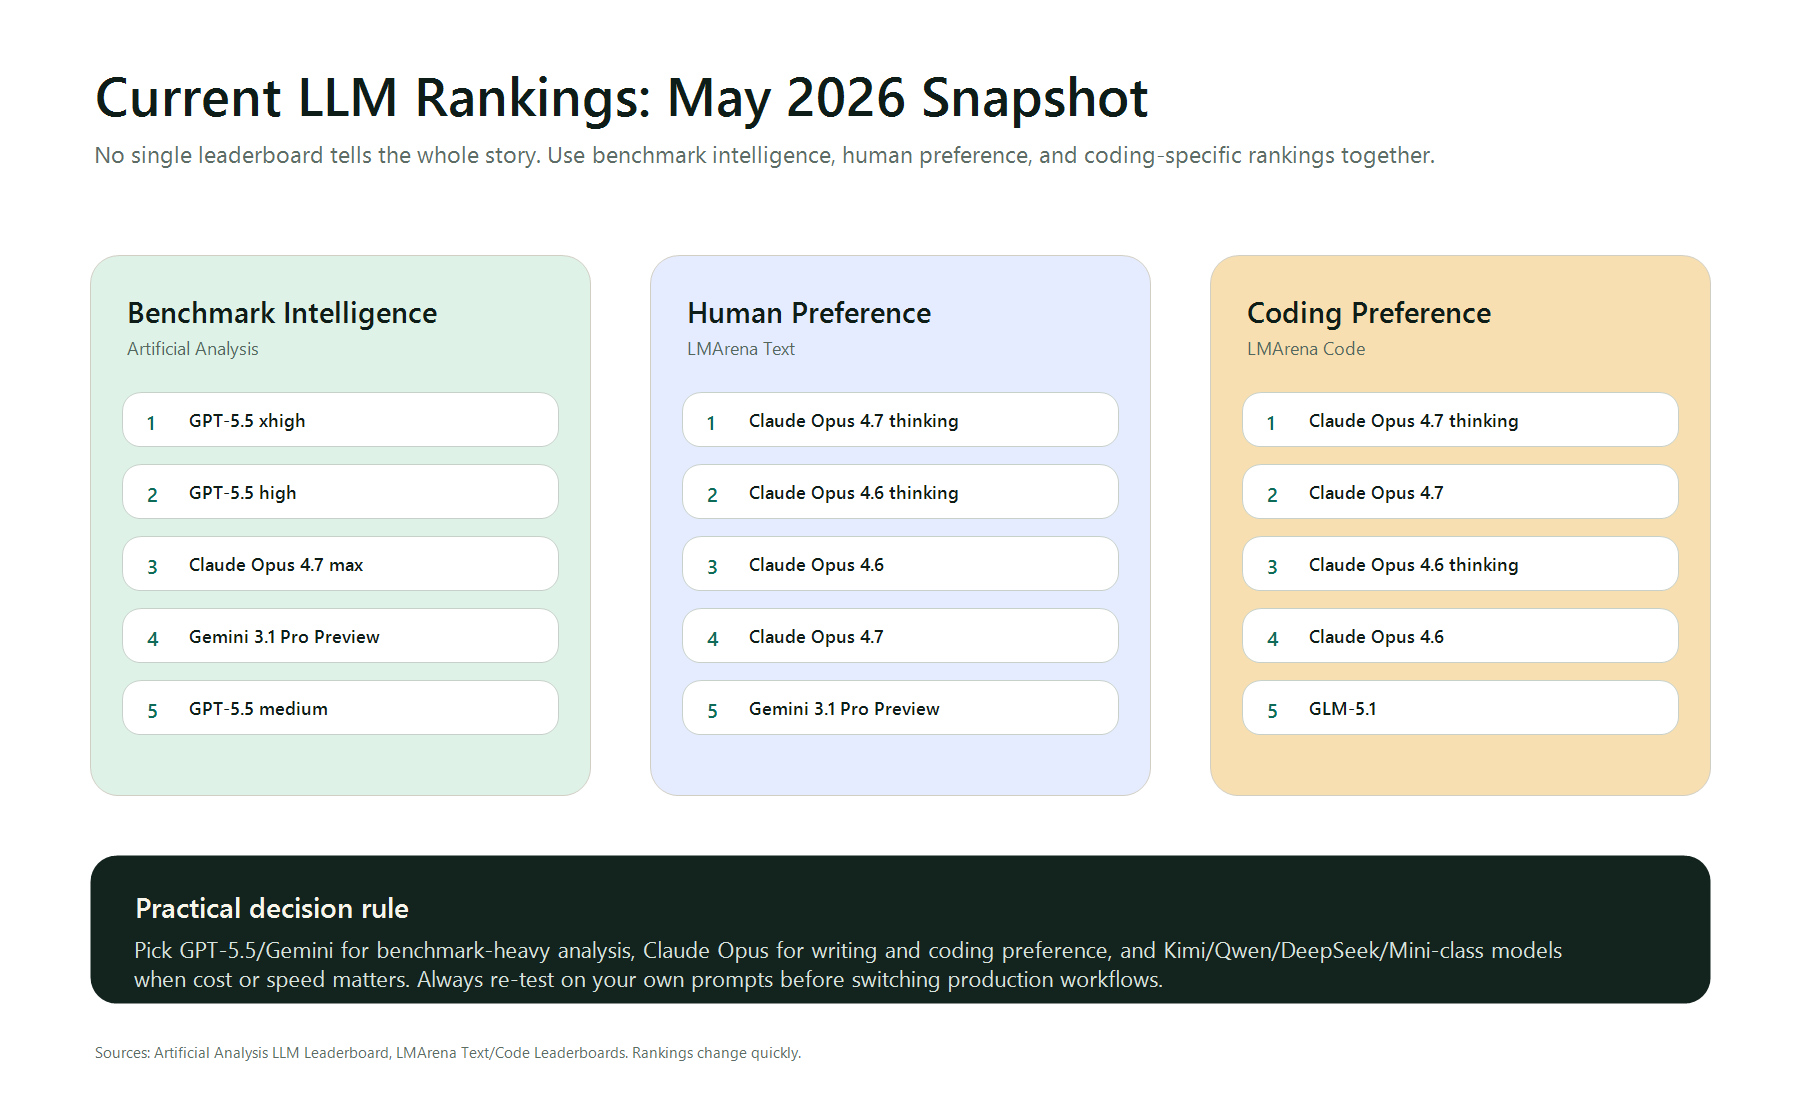The height and width of the screenshot is (1120, 1800).
Task: Select Claude Opus 4.6 thinking under Coding Preference
Action: pyautogui.click(x=1460, y=564)
